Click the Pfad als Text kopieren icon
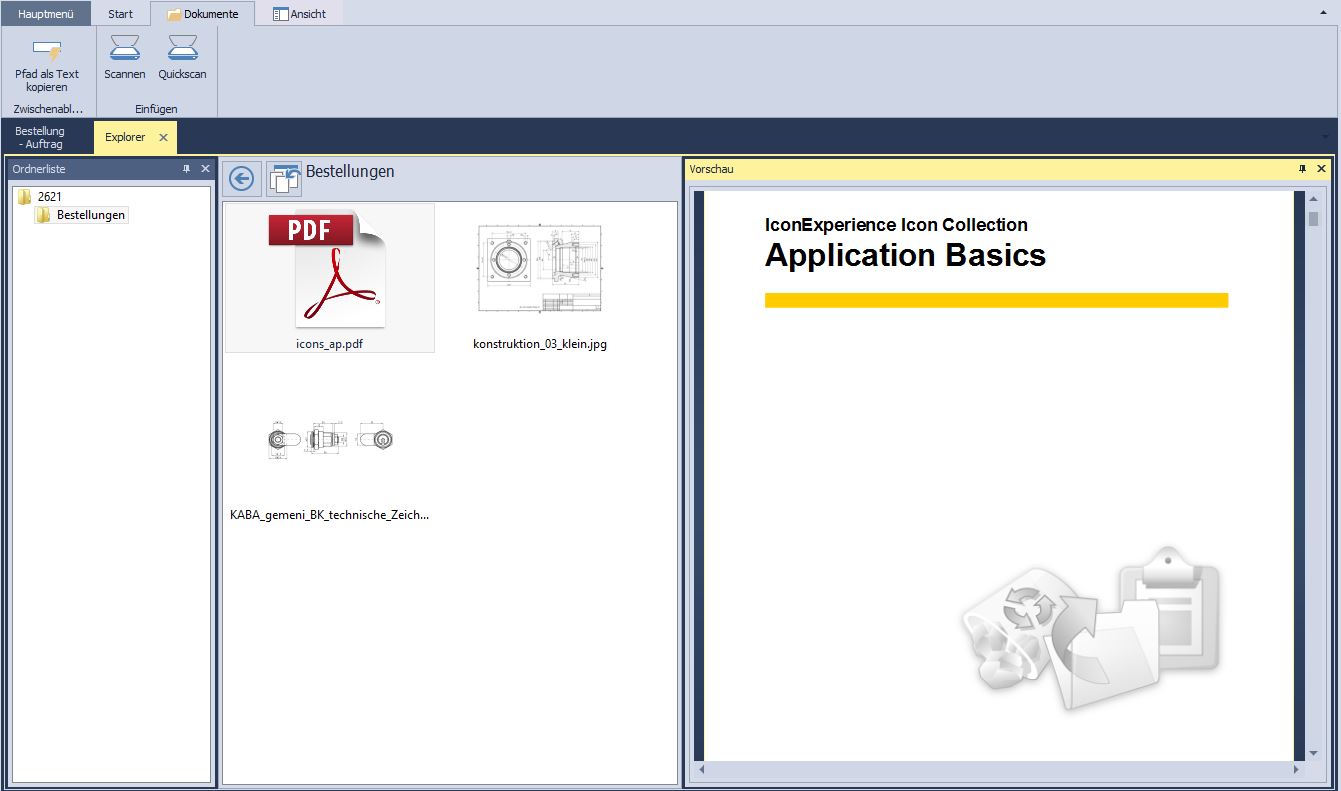This screenshot has width=1341, height=791. (47, 50)
